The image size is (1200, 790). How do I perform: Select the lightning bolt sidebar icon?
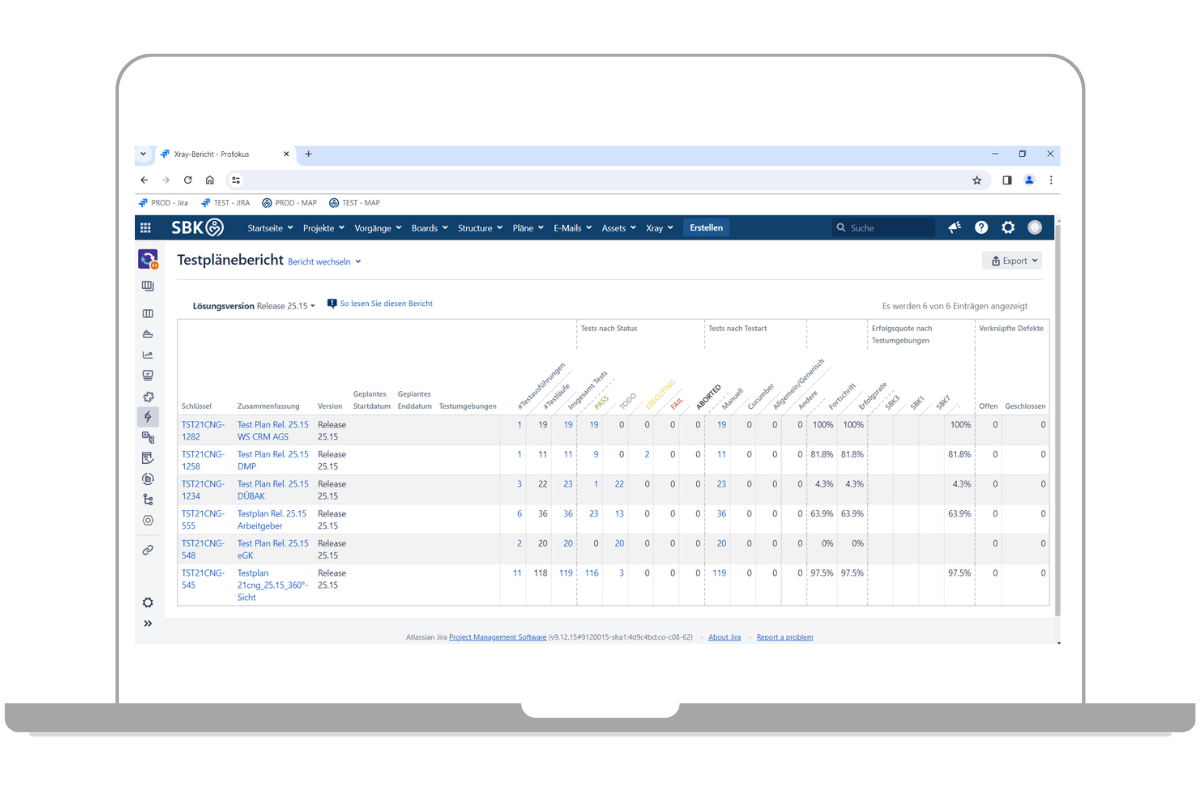click(x=148, y=417)
